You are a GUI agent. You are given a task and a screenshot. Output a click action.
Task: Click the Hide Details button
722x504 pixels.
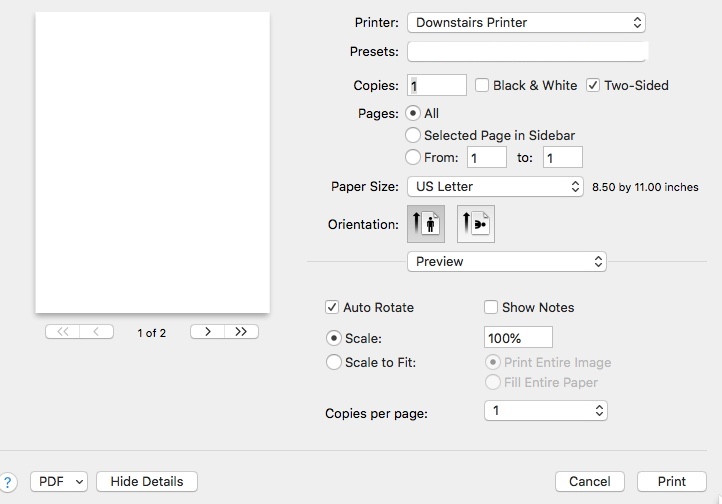147,481
